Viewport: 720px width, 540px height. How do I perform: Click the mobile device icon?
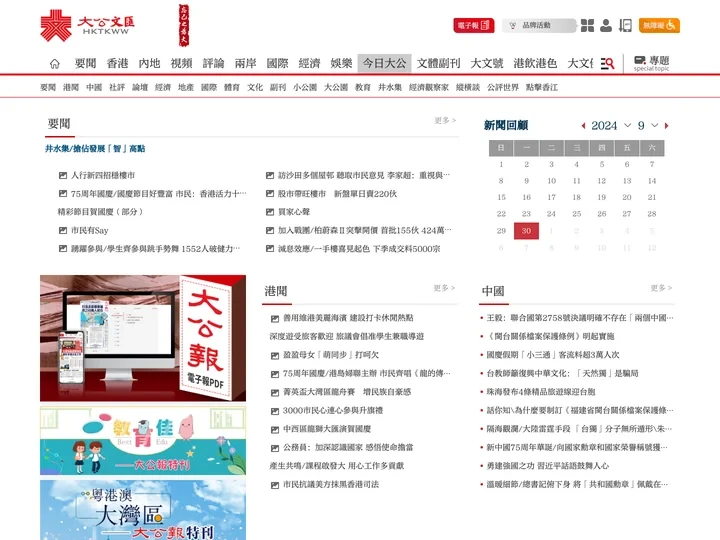click(625, 25)
